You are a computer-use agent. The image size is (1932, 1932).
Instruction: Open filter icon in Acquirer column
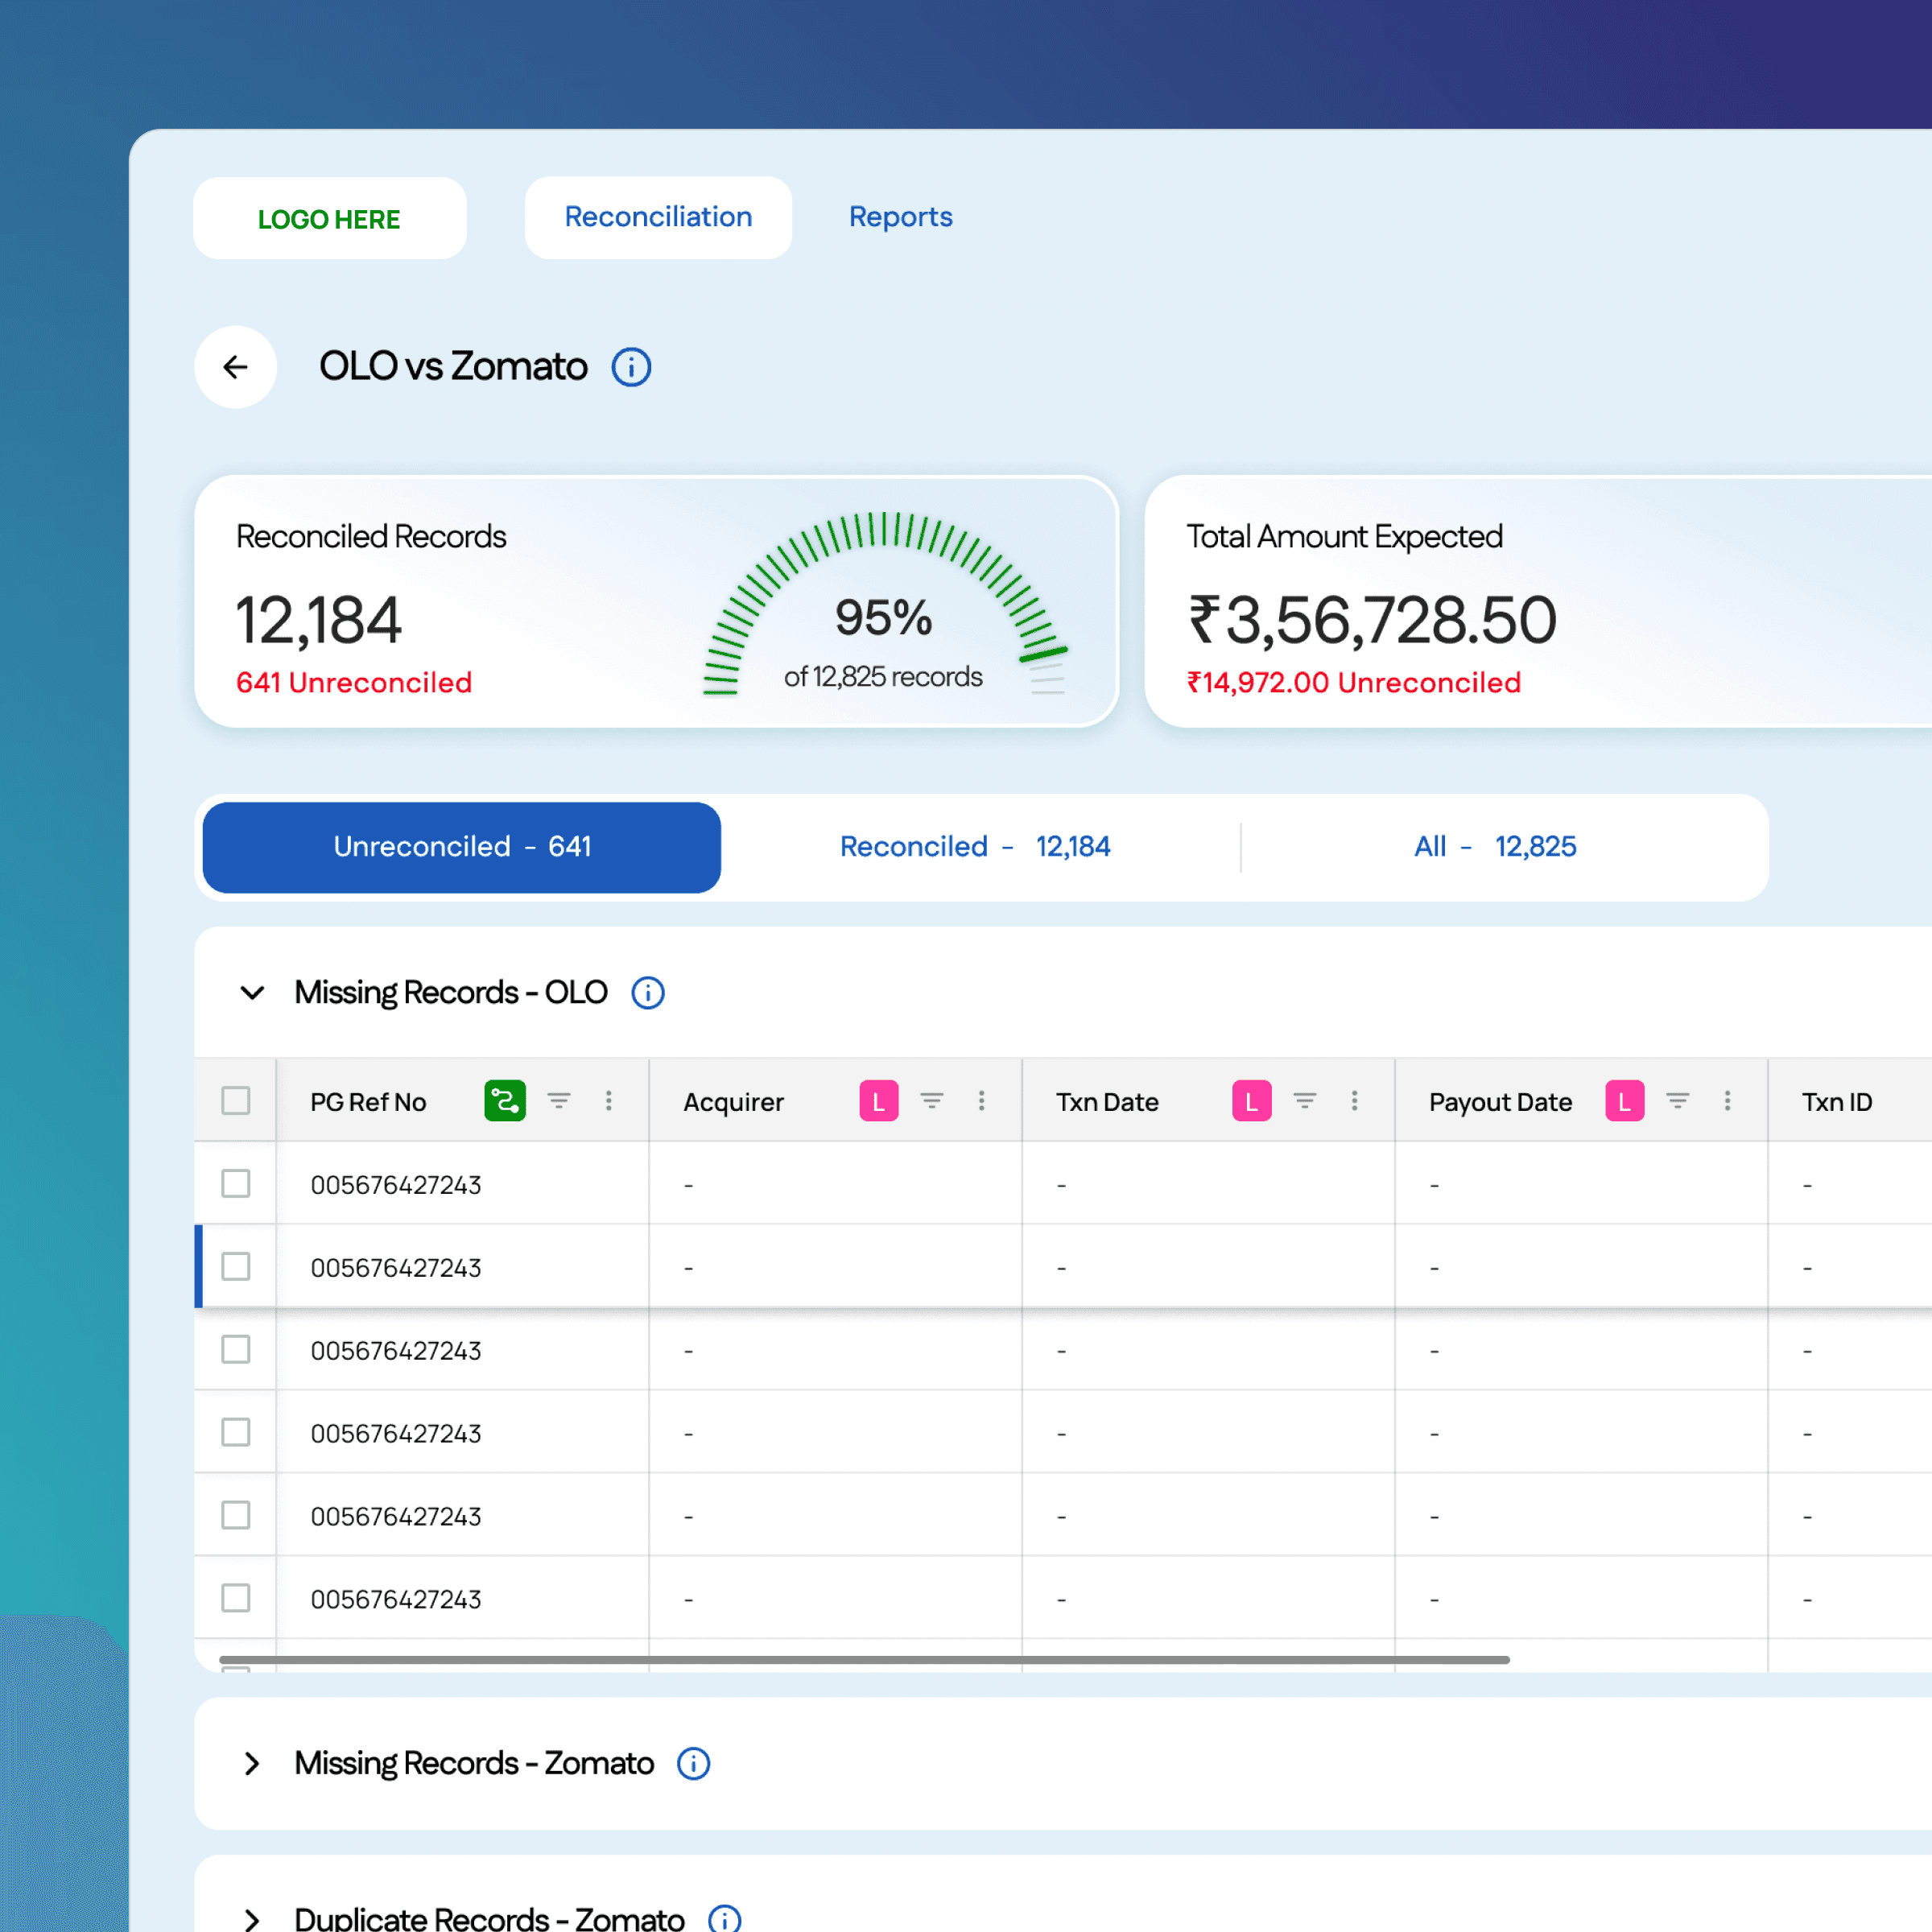tap(932, 1101)
